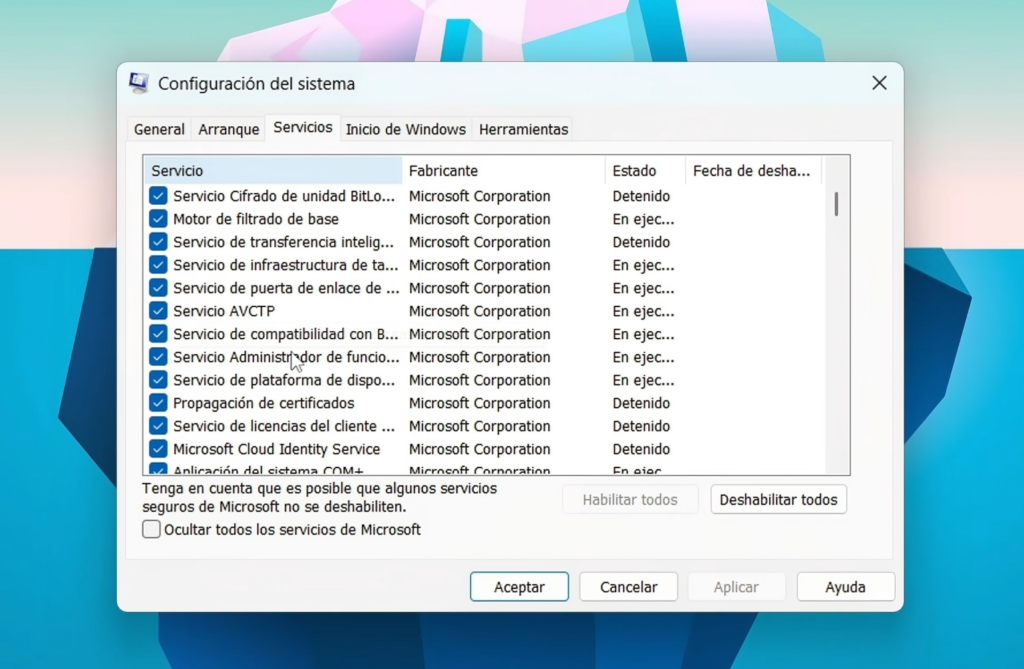Click the System Configuration window icon
1024x669 pixels.
pyautogui.click(x=138, y=83)
